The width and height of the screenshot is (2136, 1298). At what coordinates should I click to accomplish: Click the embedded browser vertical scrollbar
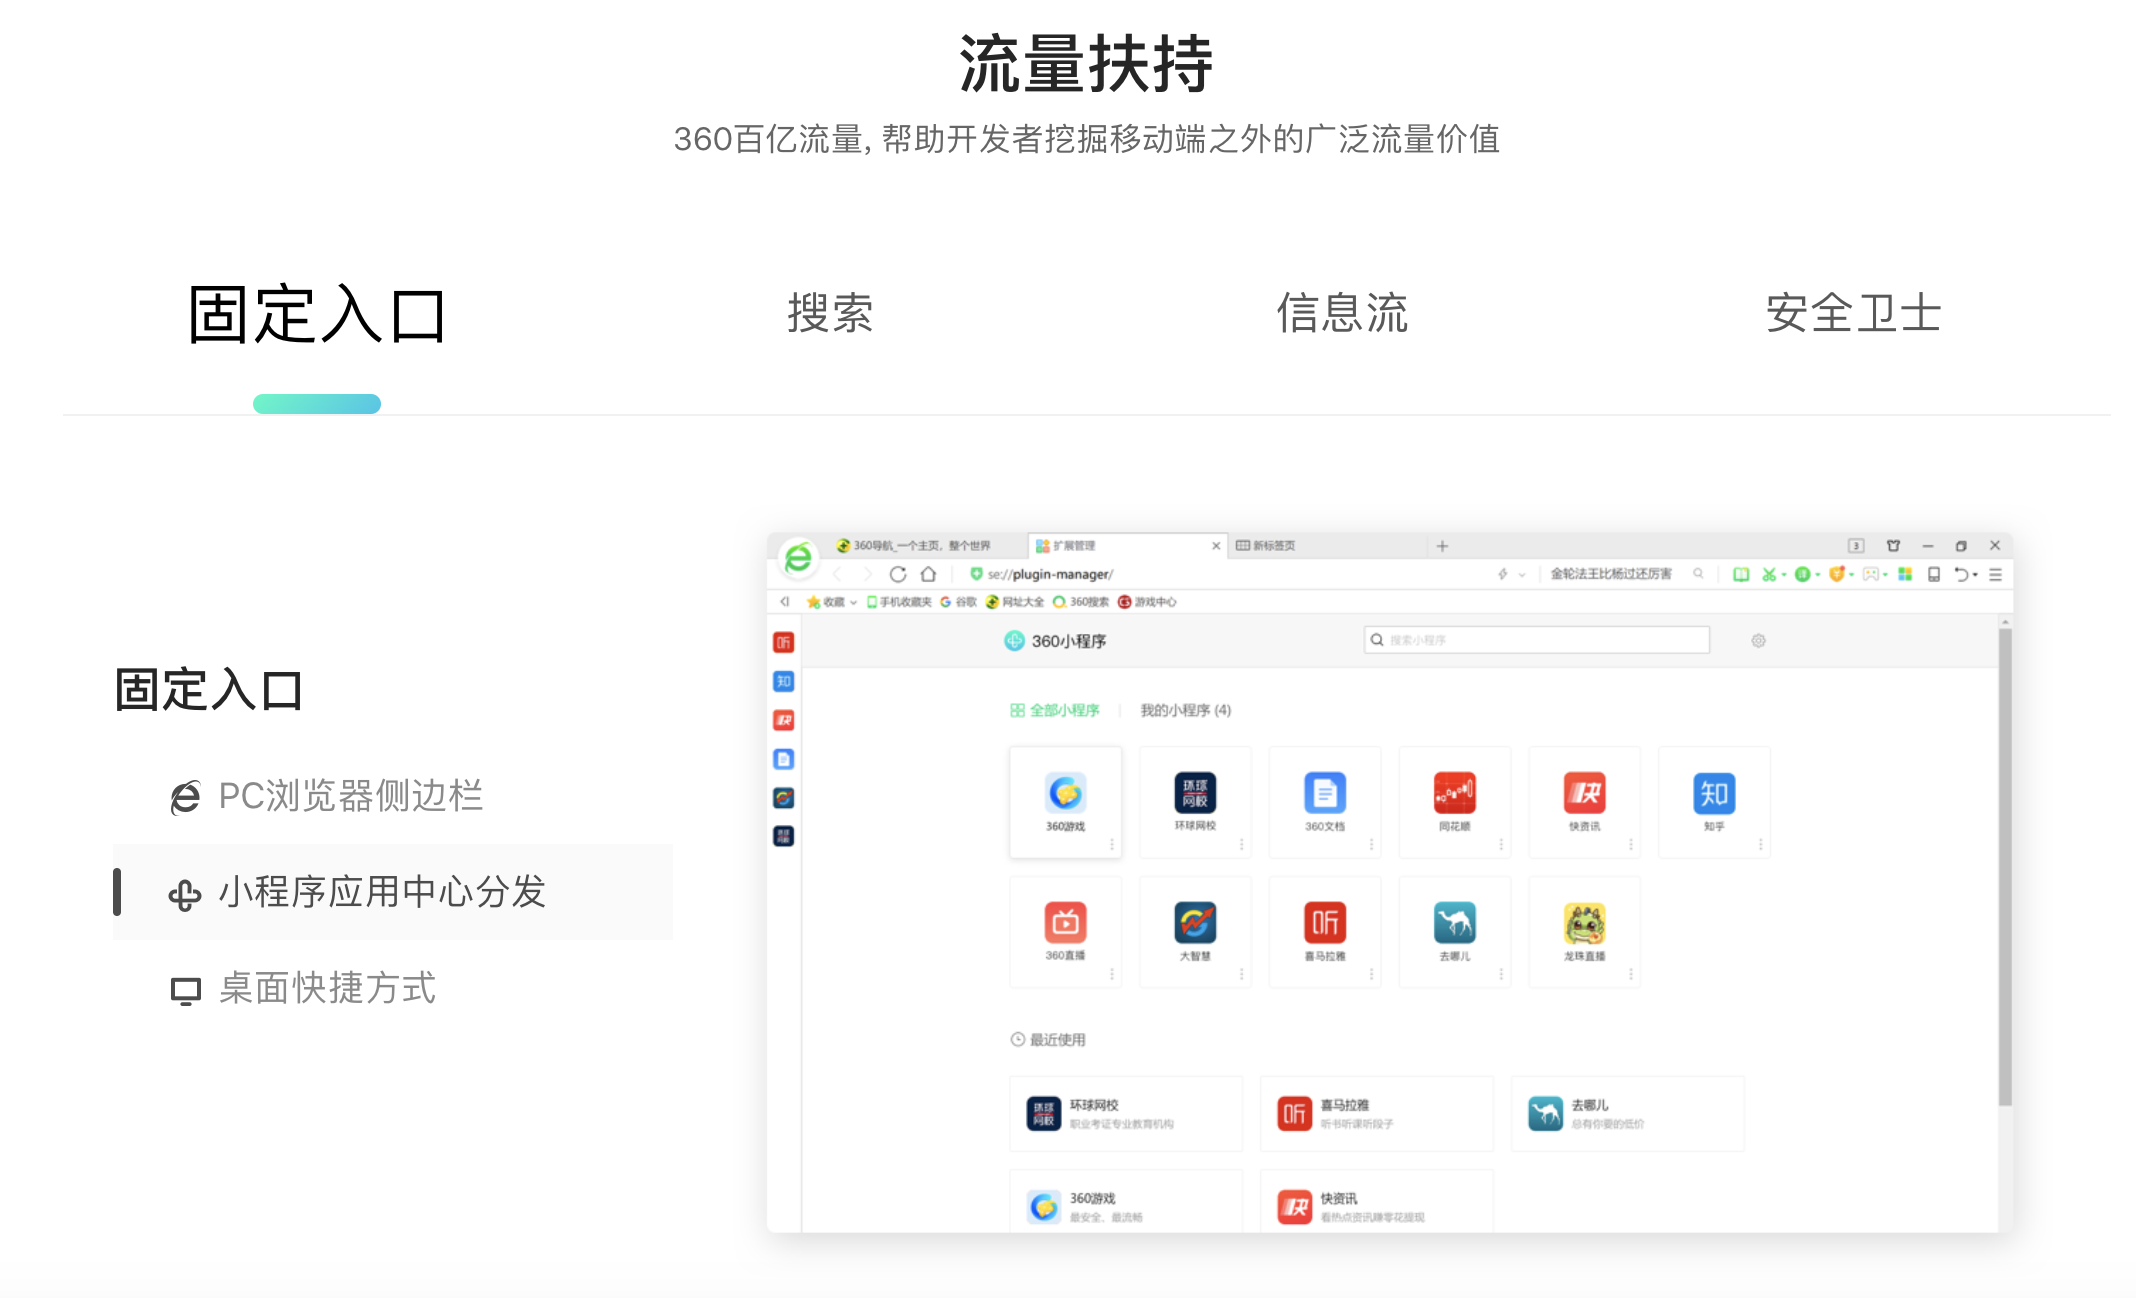pos(2005,865)
